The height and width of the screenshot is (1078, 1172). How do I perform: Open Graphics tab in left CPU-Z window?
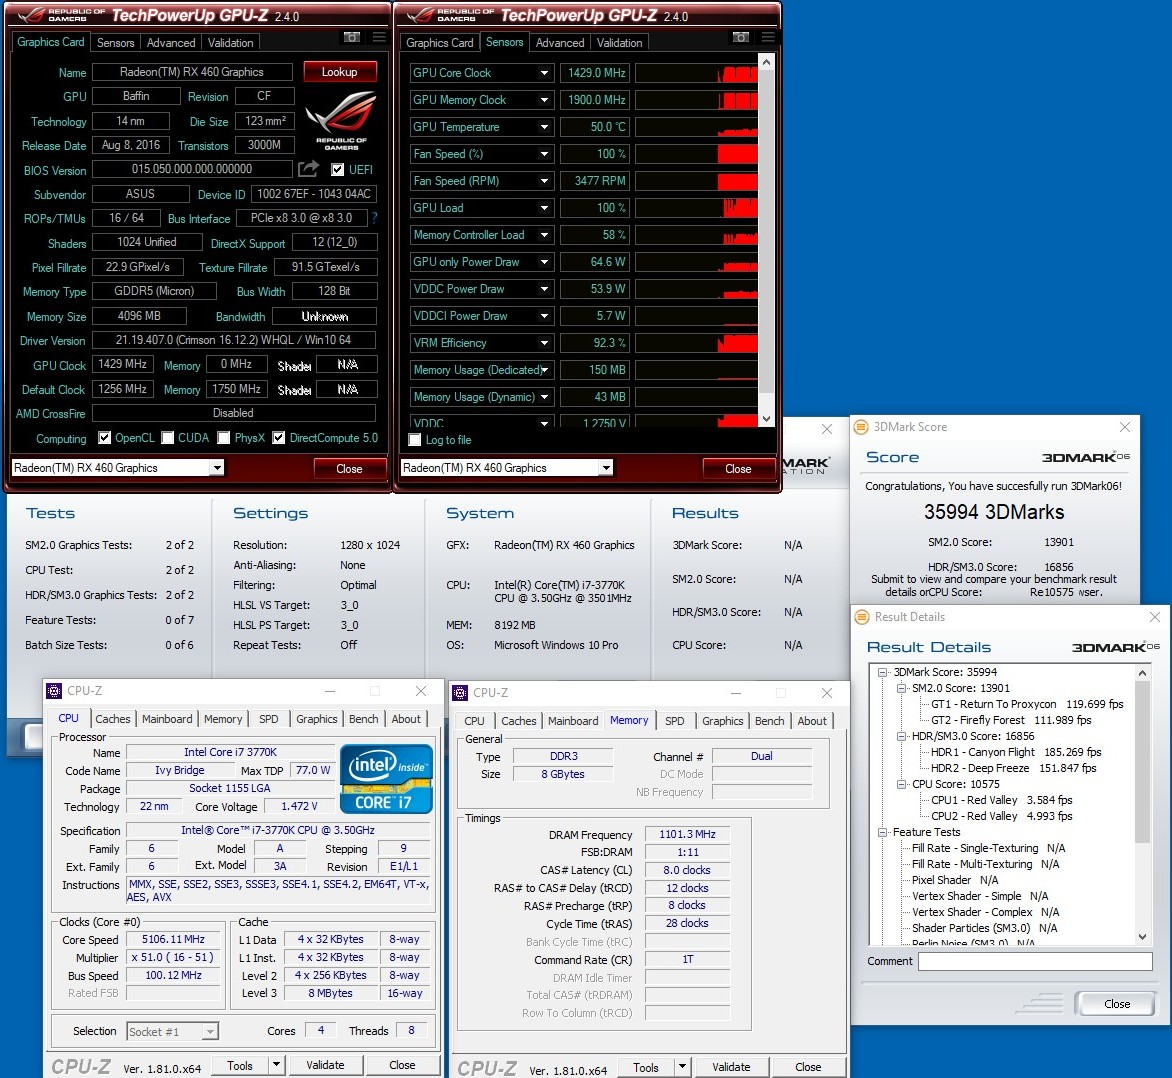pos(316,718)
